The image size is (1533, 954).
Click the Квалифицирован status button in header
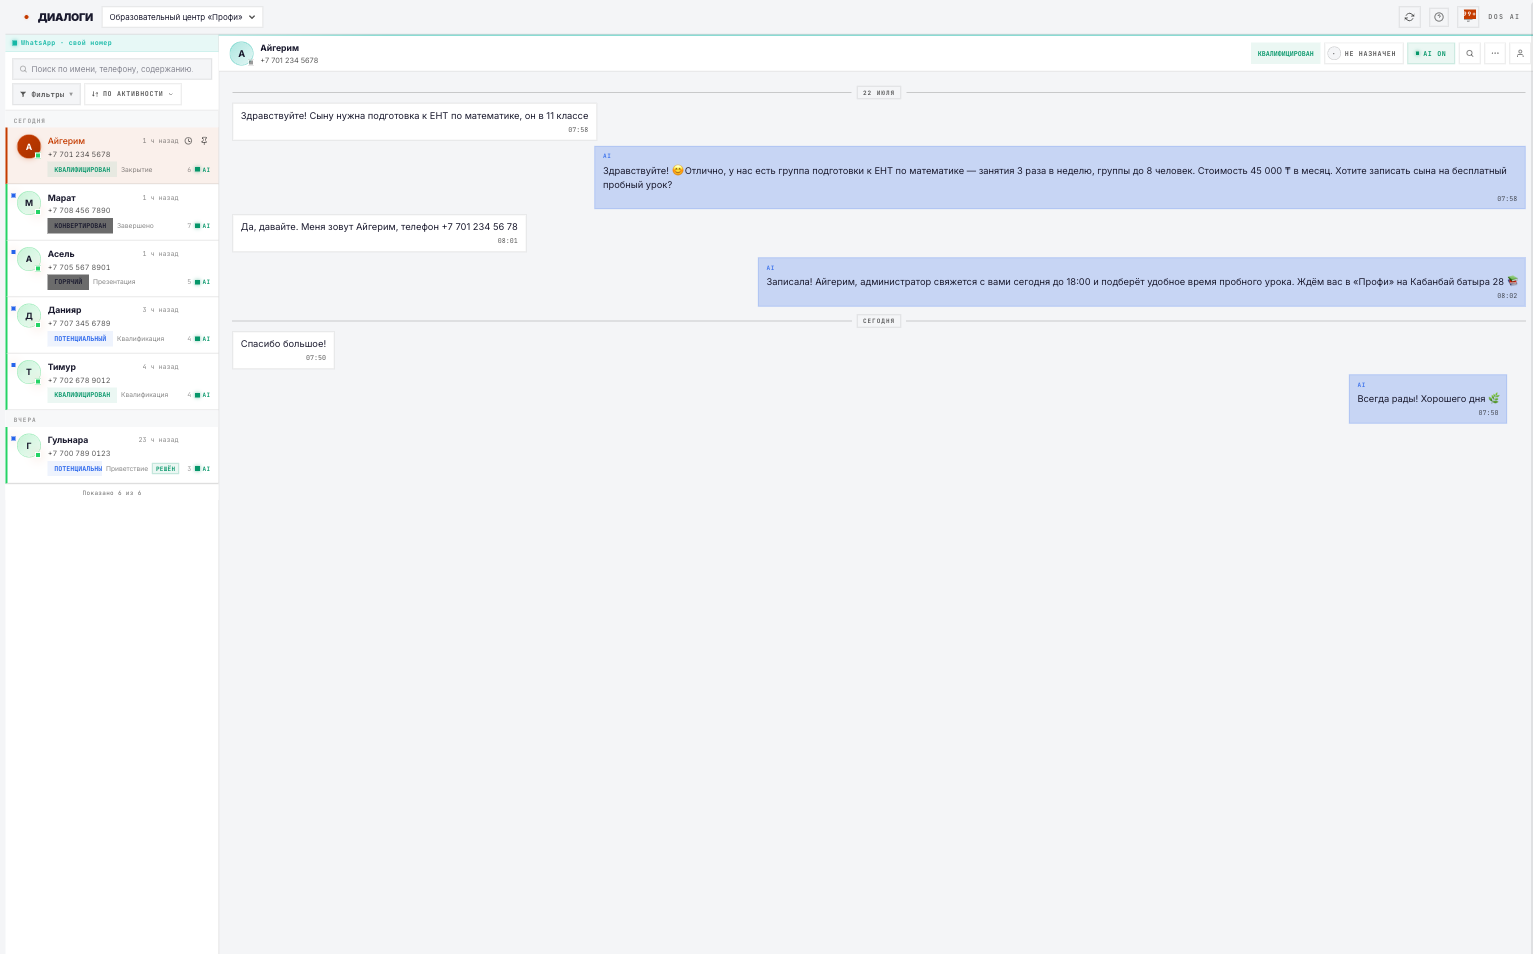coord(1285,54)
